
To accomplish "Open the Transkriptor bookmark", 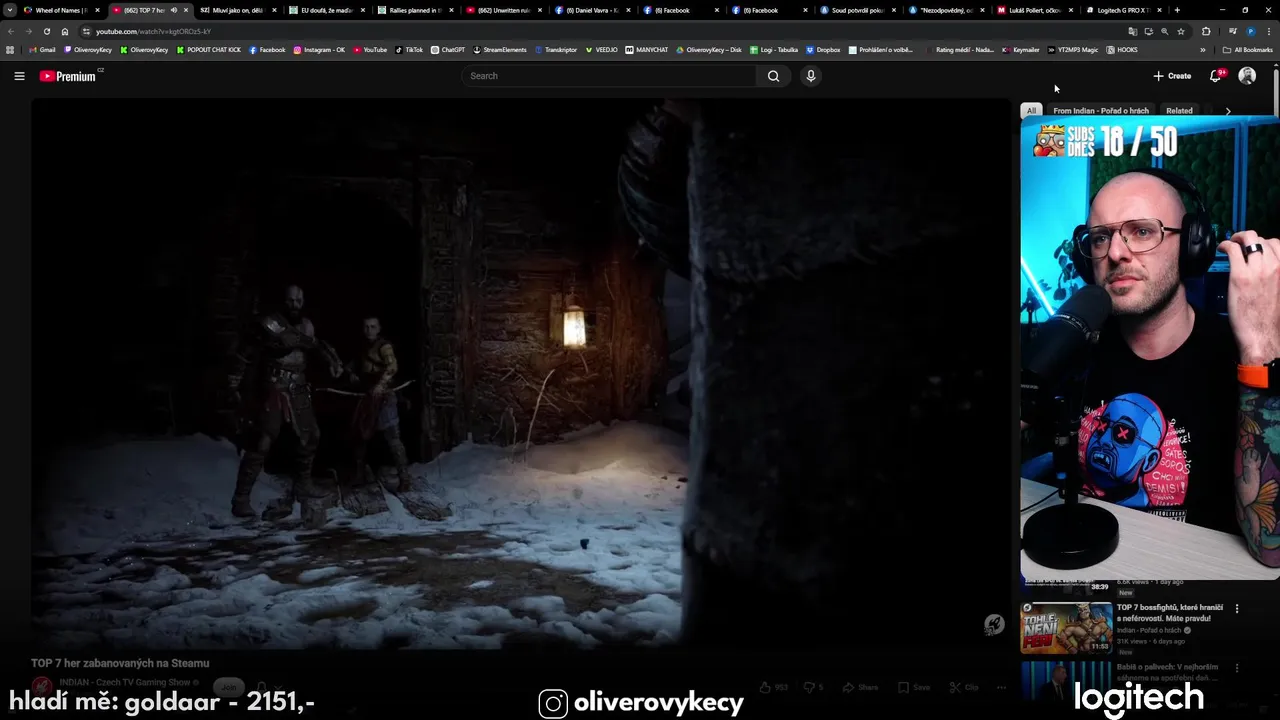I will point(556,50).
